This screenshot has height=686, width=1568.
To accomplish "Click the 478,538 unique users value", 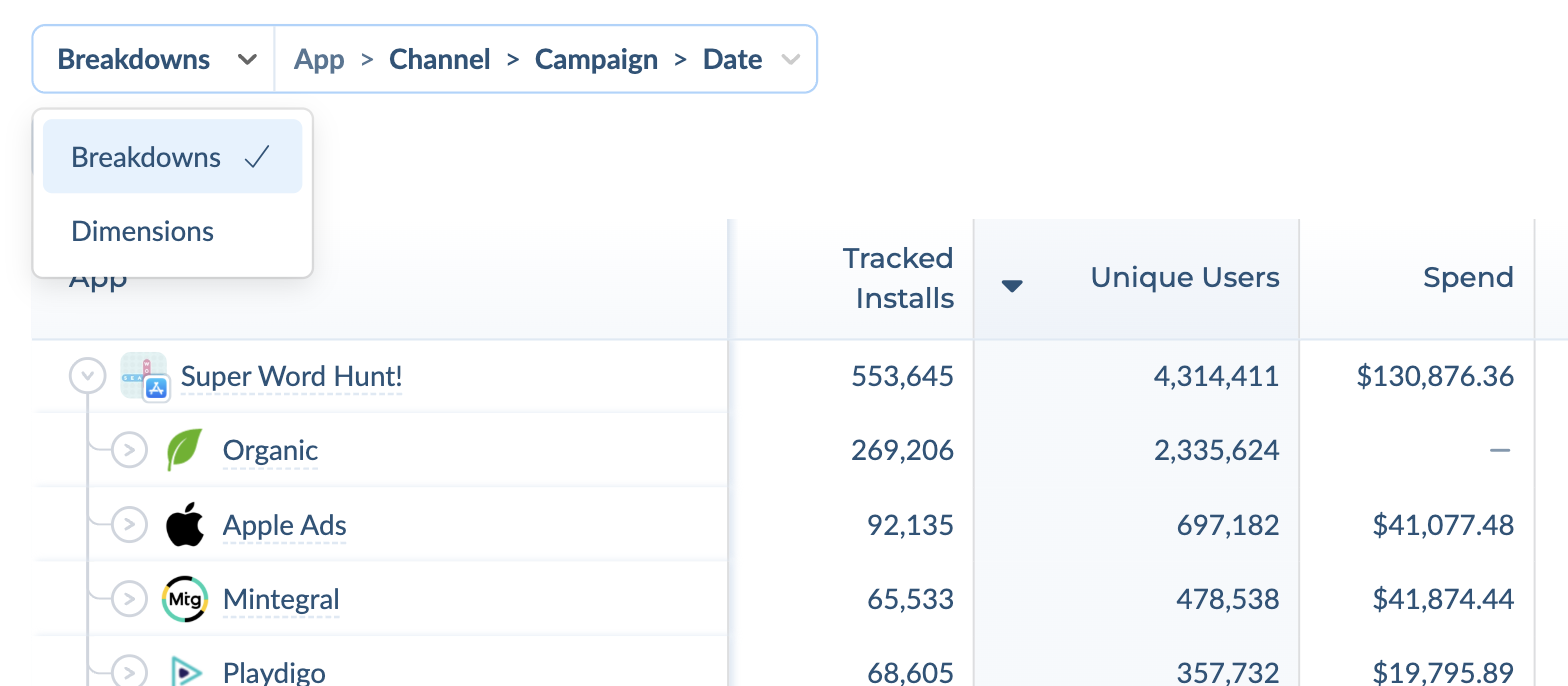I will coord(1228,598).
